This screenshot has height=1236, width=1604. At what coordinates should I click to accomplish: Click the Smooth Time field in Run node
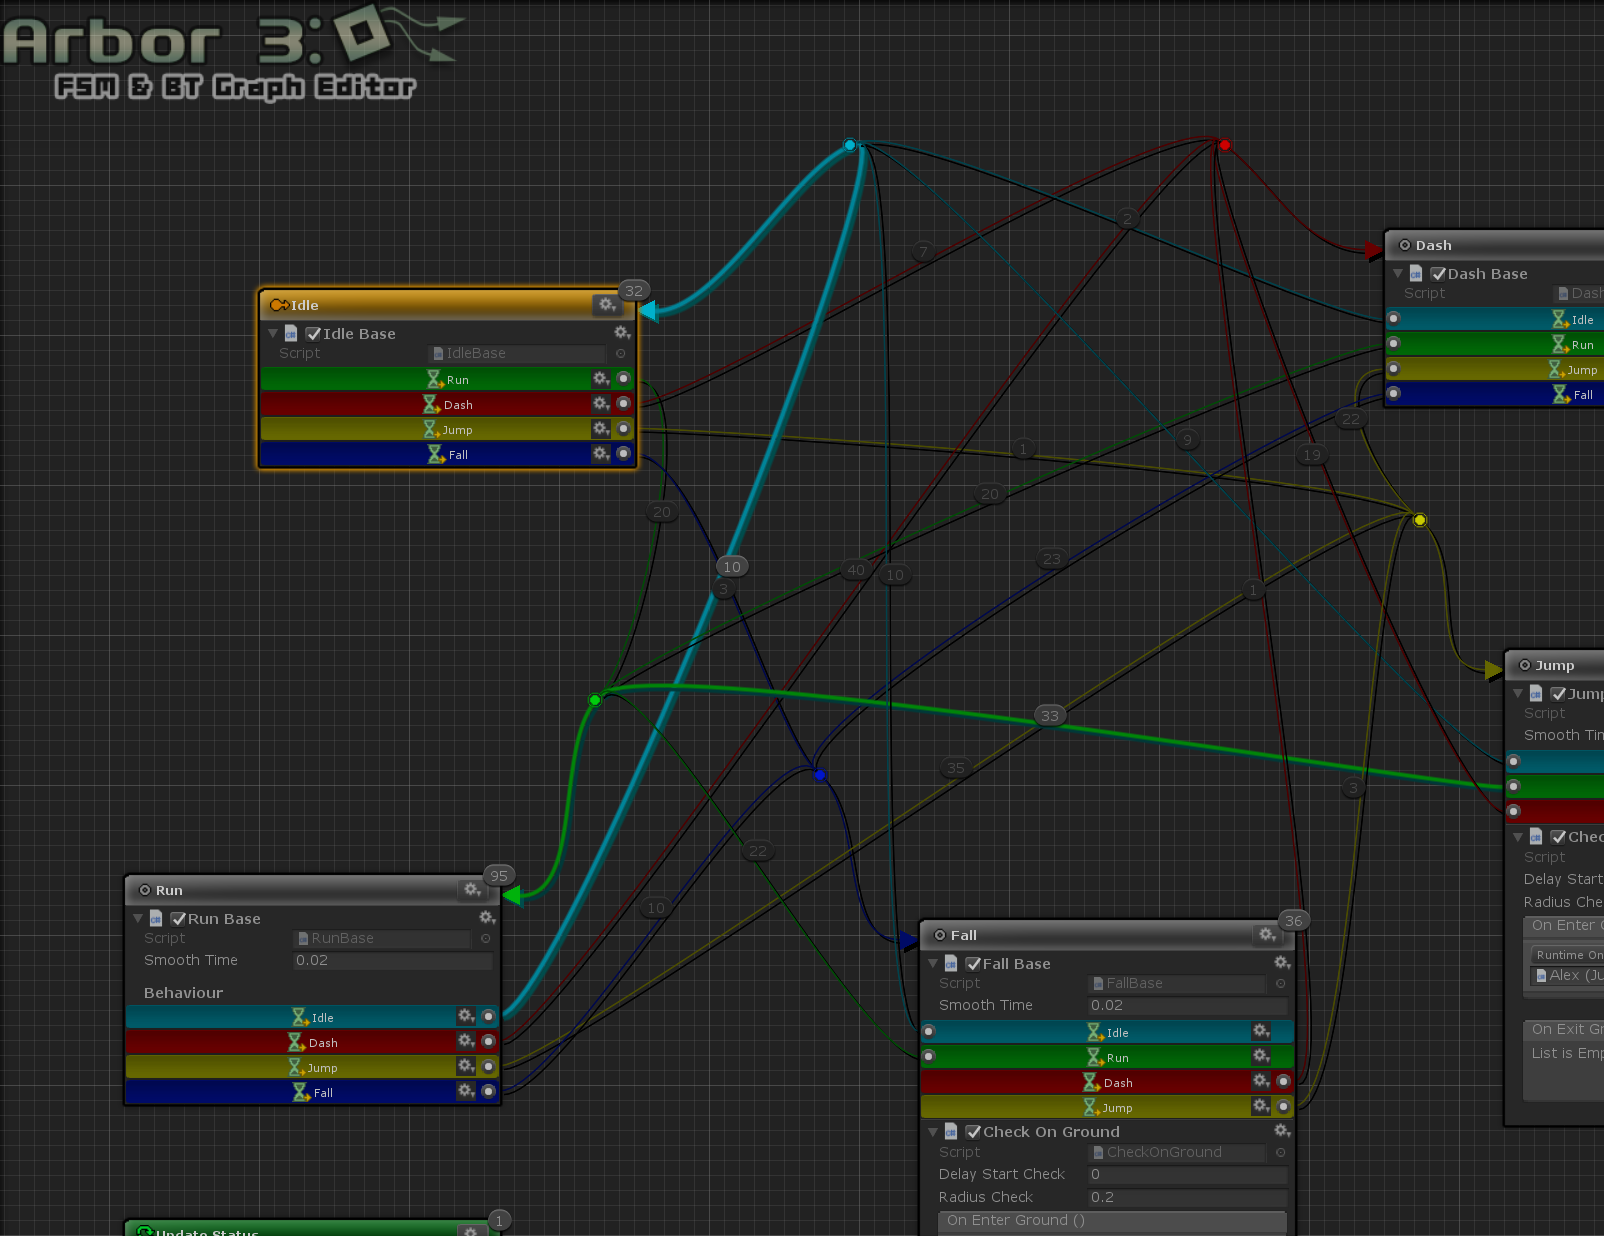tap(392, 960)
